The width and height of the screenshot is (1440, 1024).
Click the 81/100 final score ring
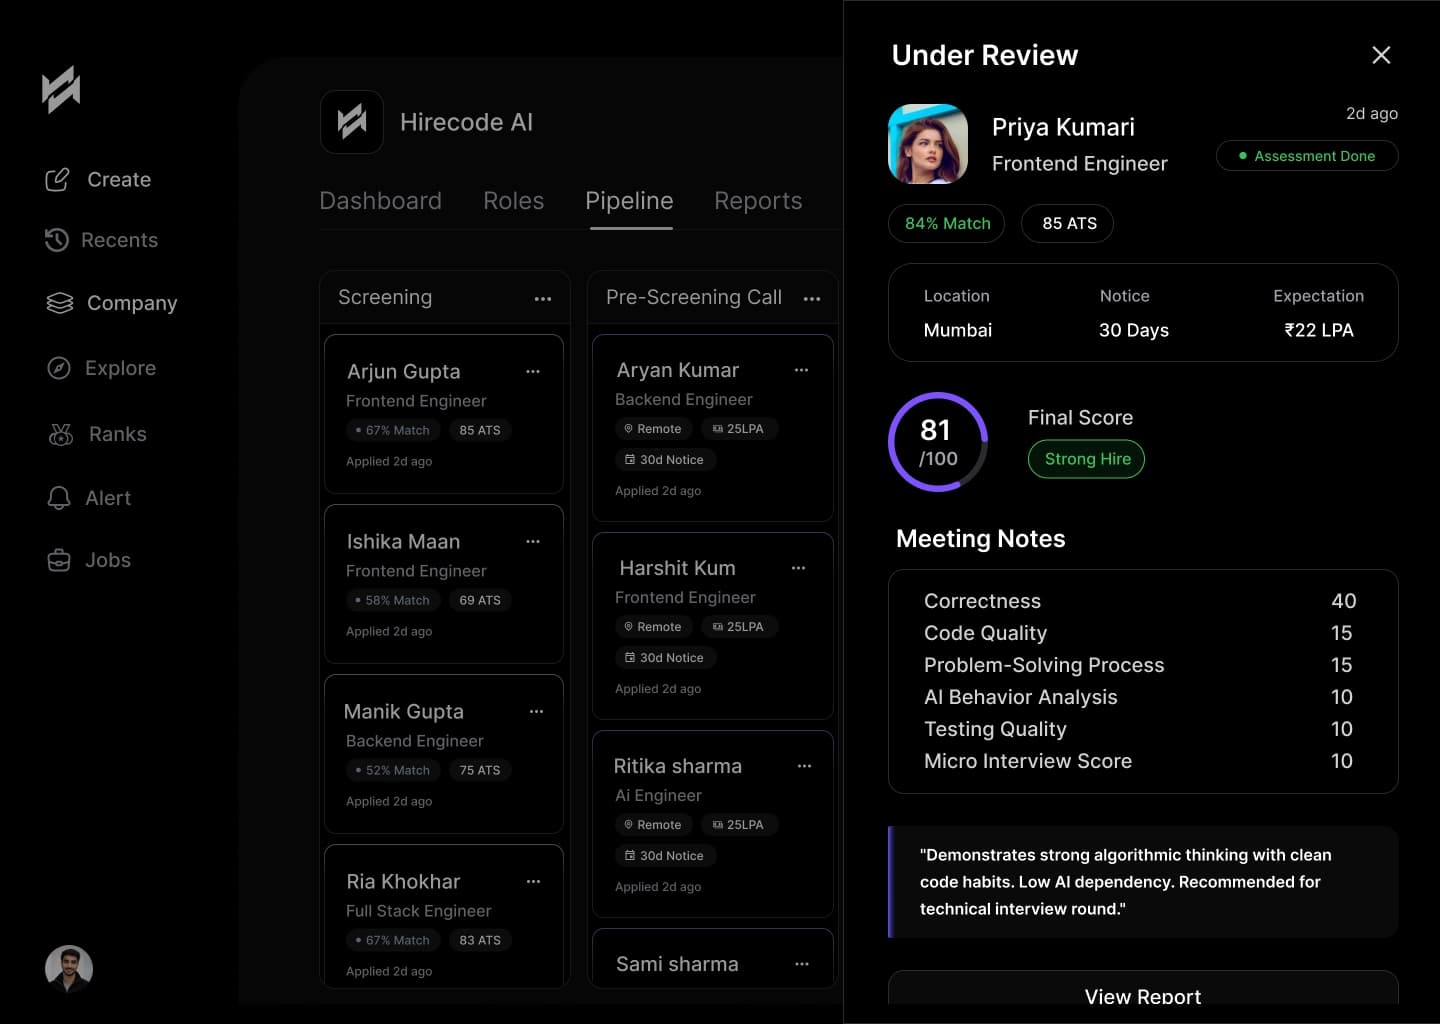coord(938,442)
